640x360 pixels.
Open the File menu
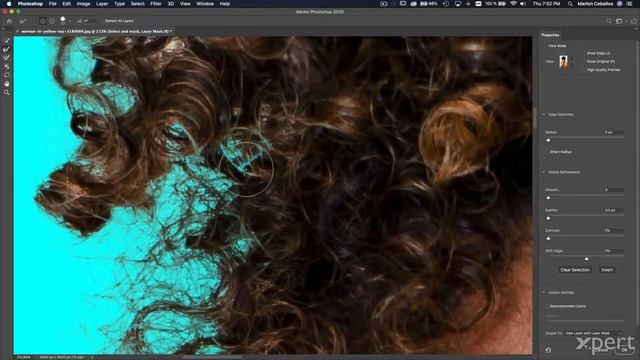click(53, 4)
